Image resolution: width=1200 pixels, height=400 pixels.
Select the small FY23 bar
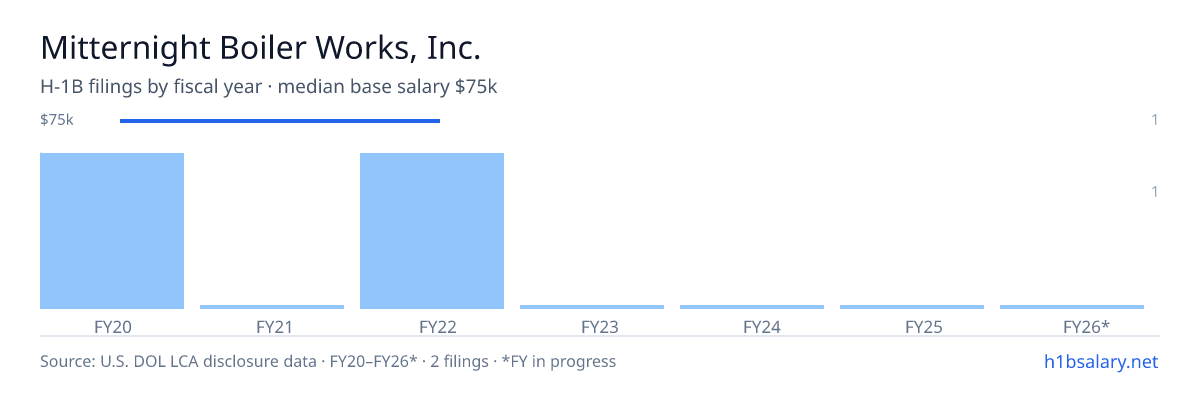592,307
